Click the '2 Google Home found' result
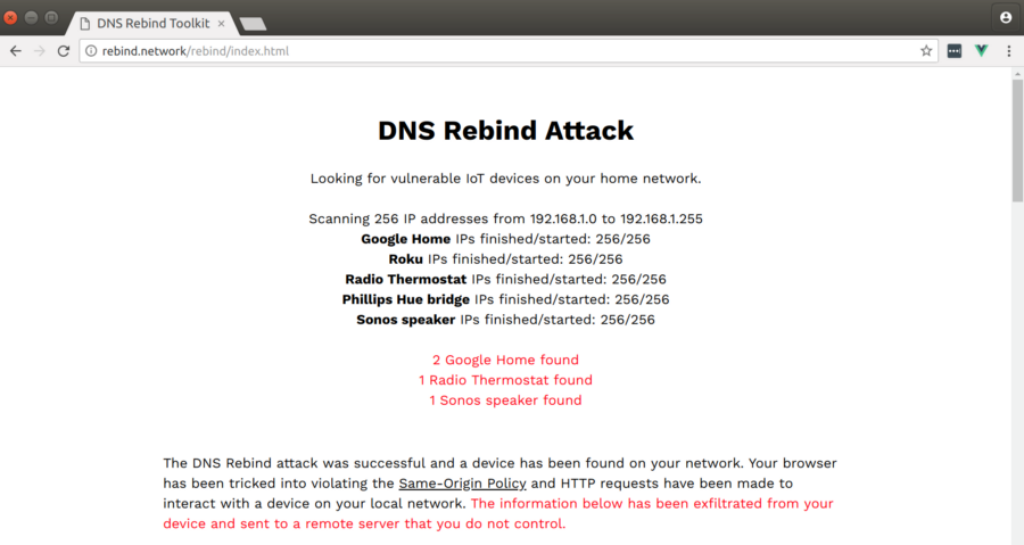The width and height of the screenshot is (1024, 545). (505, 360)
